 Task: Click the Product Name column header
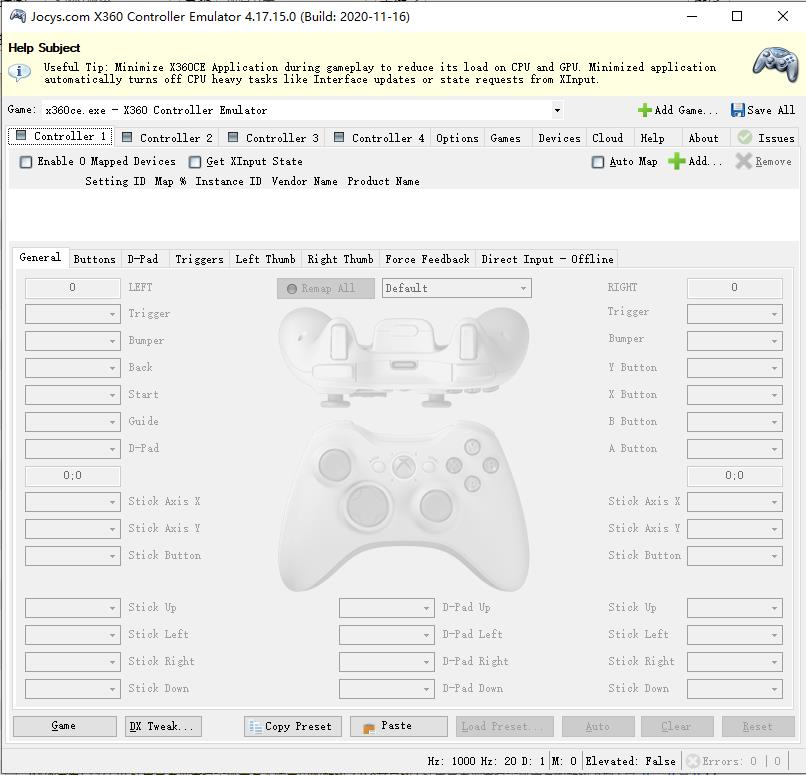coord(383,181)
